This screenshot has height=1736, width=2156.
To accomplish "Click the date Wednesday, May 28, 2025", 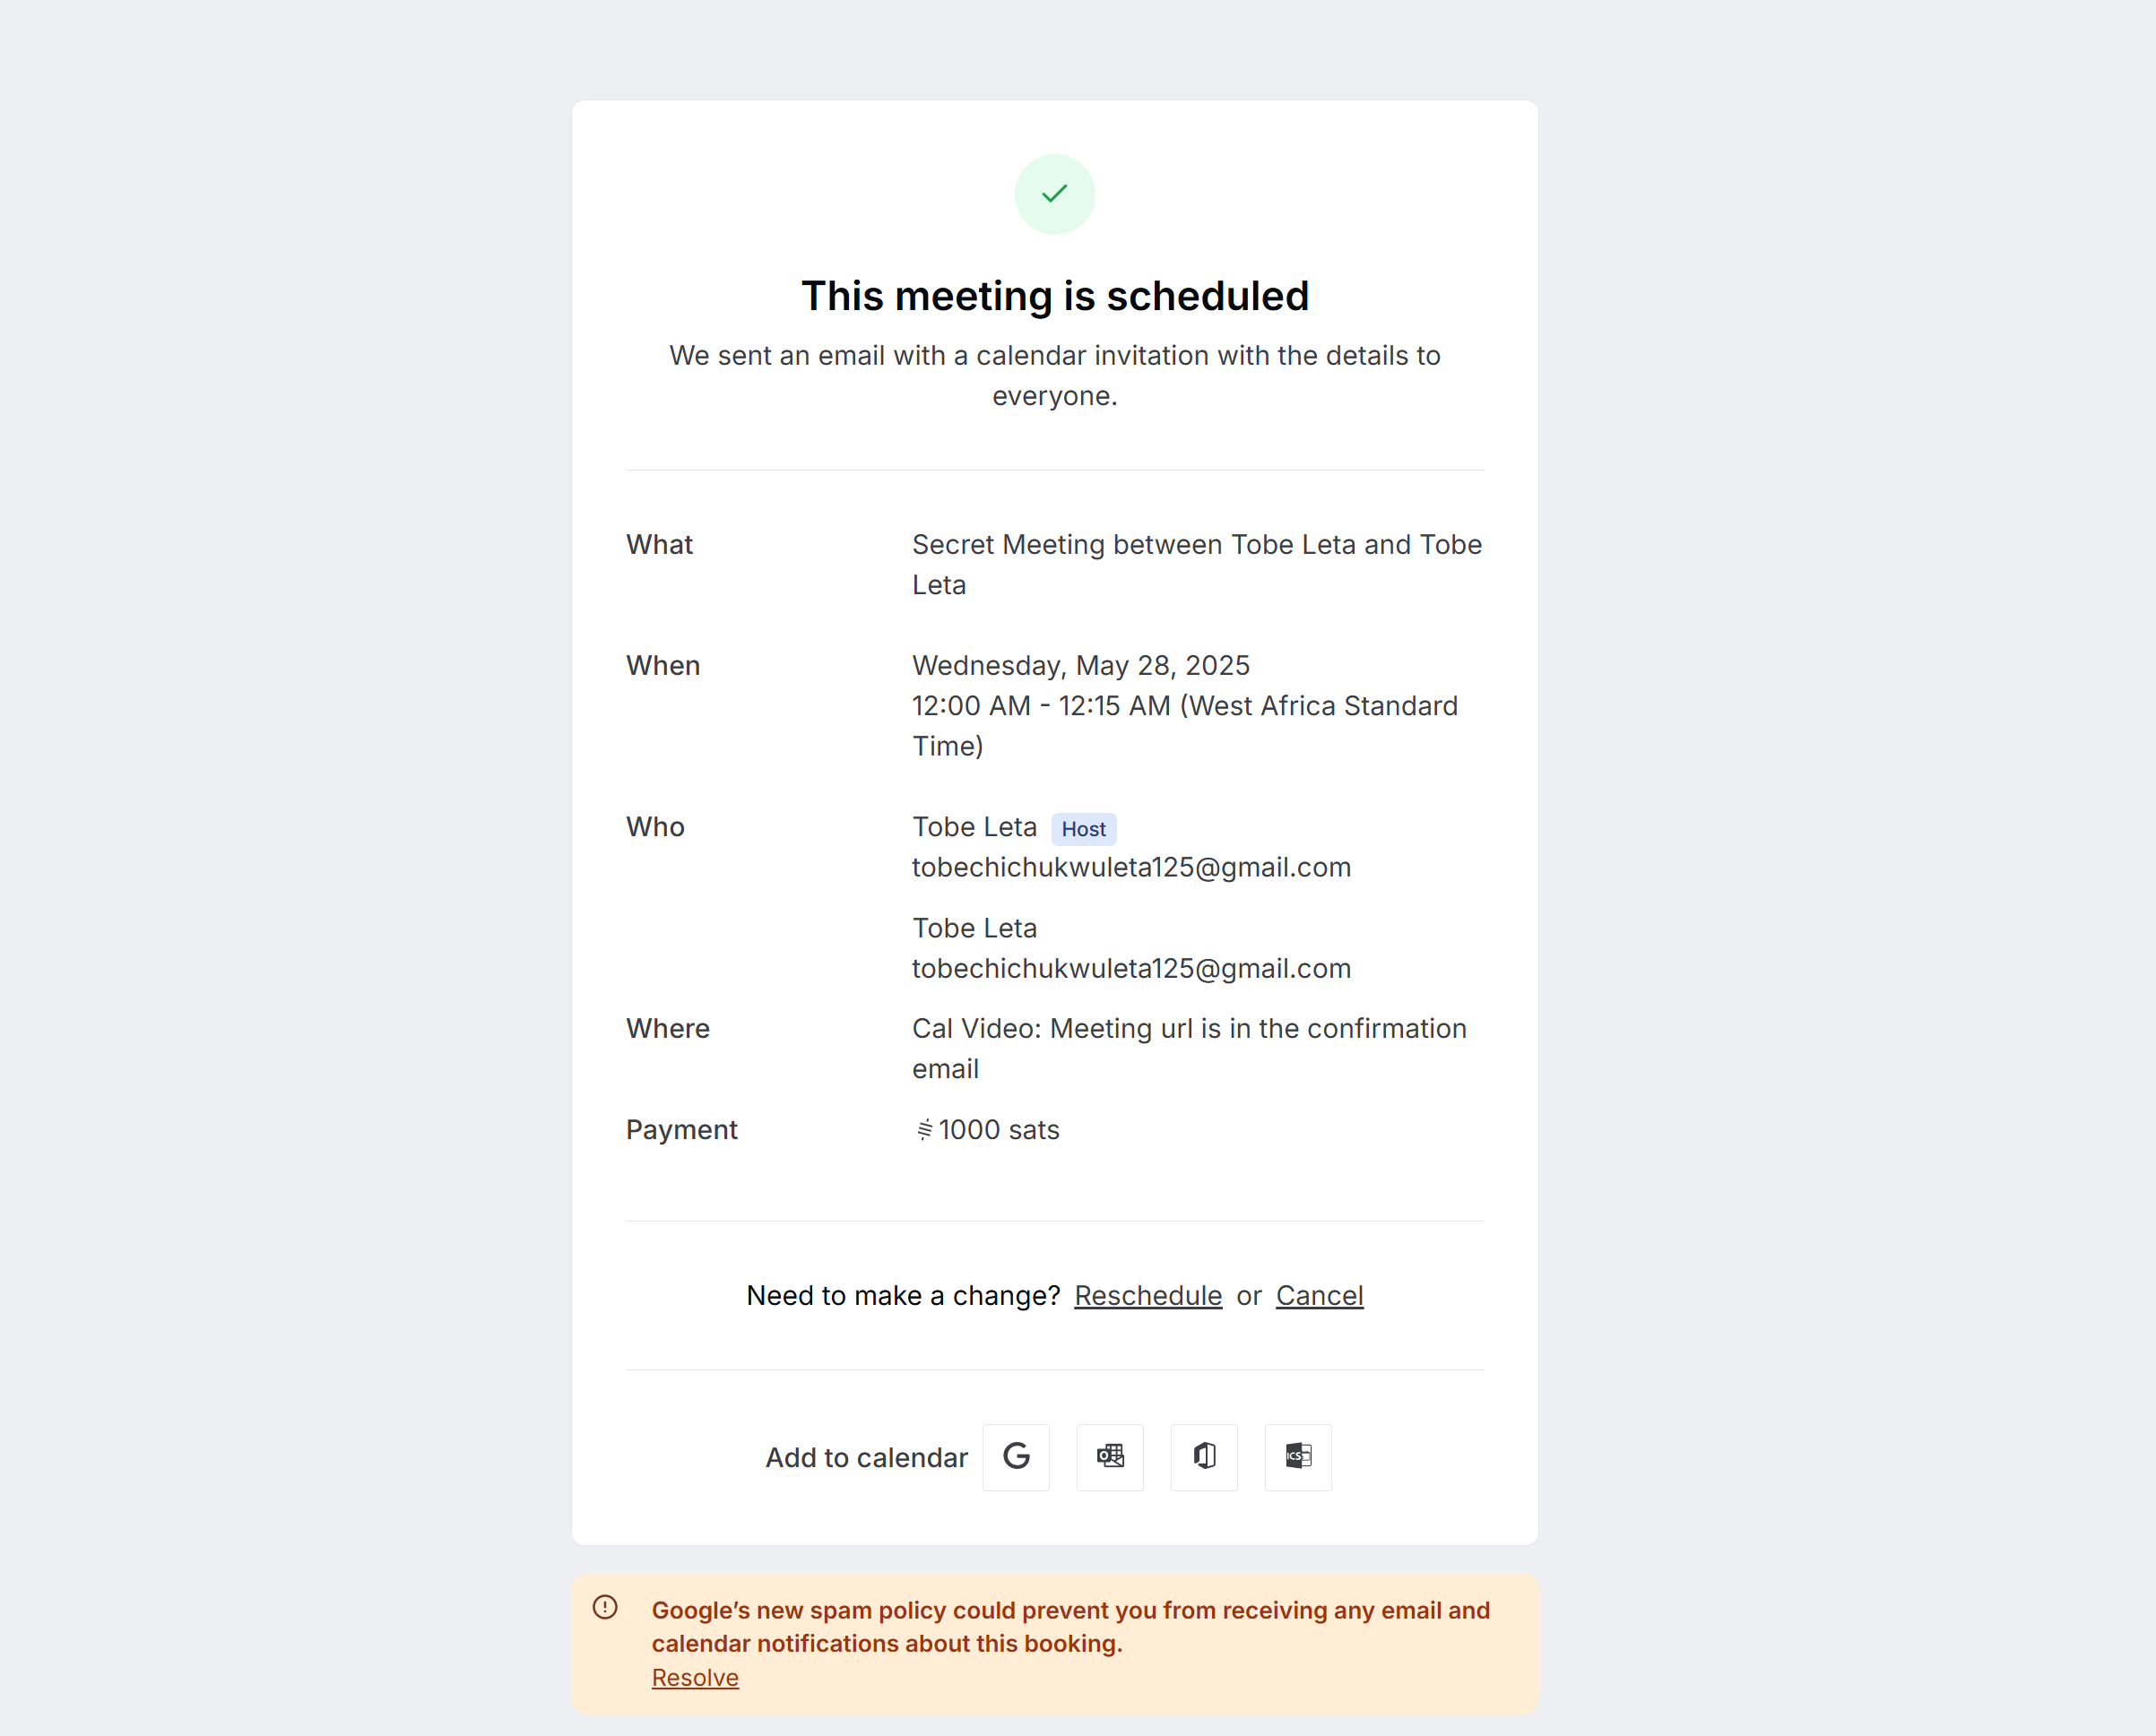I will coord(1080,666).
